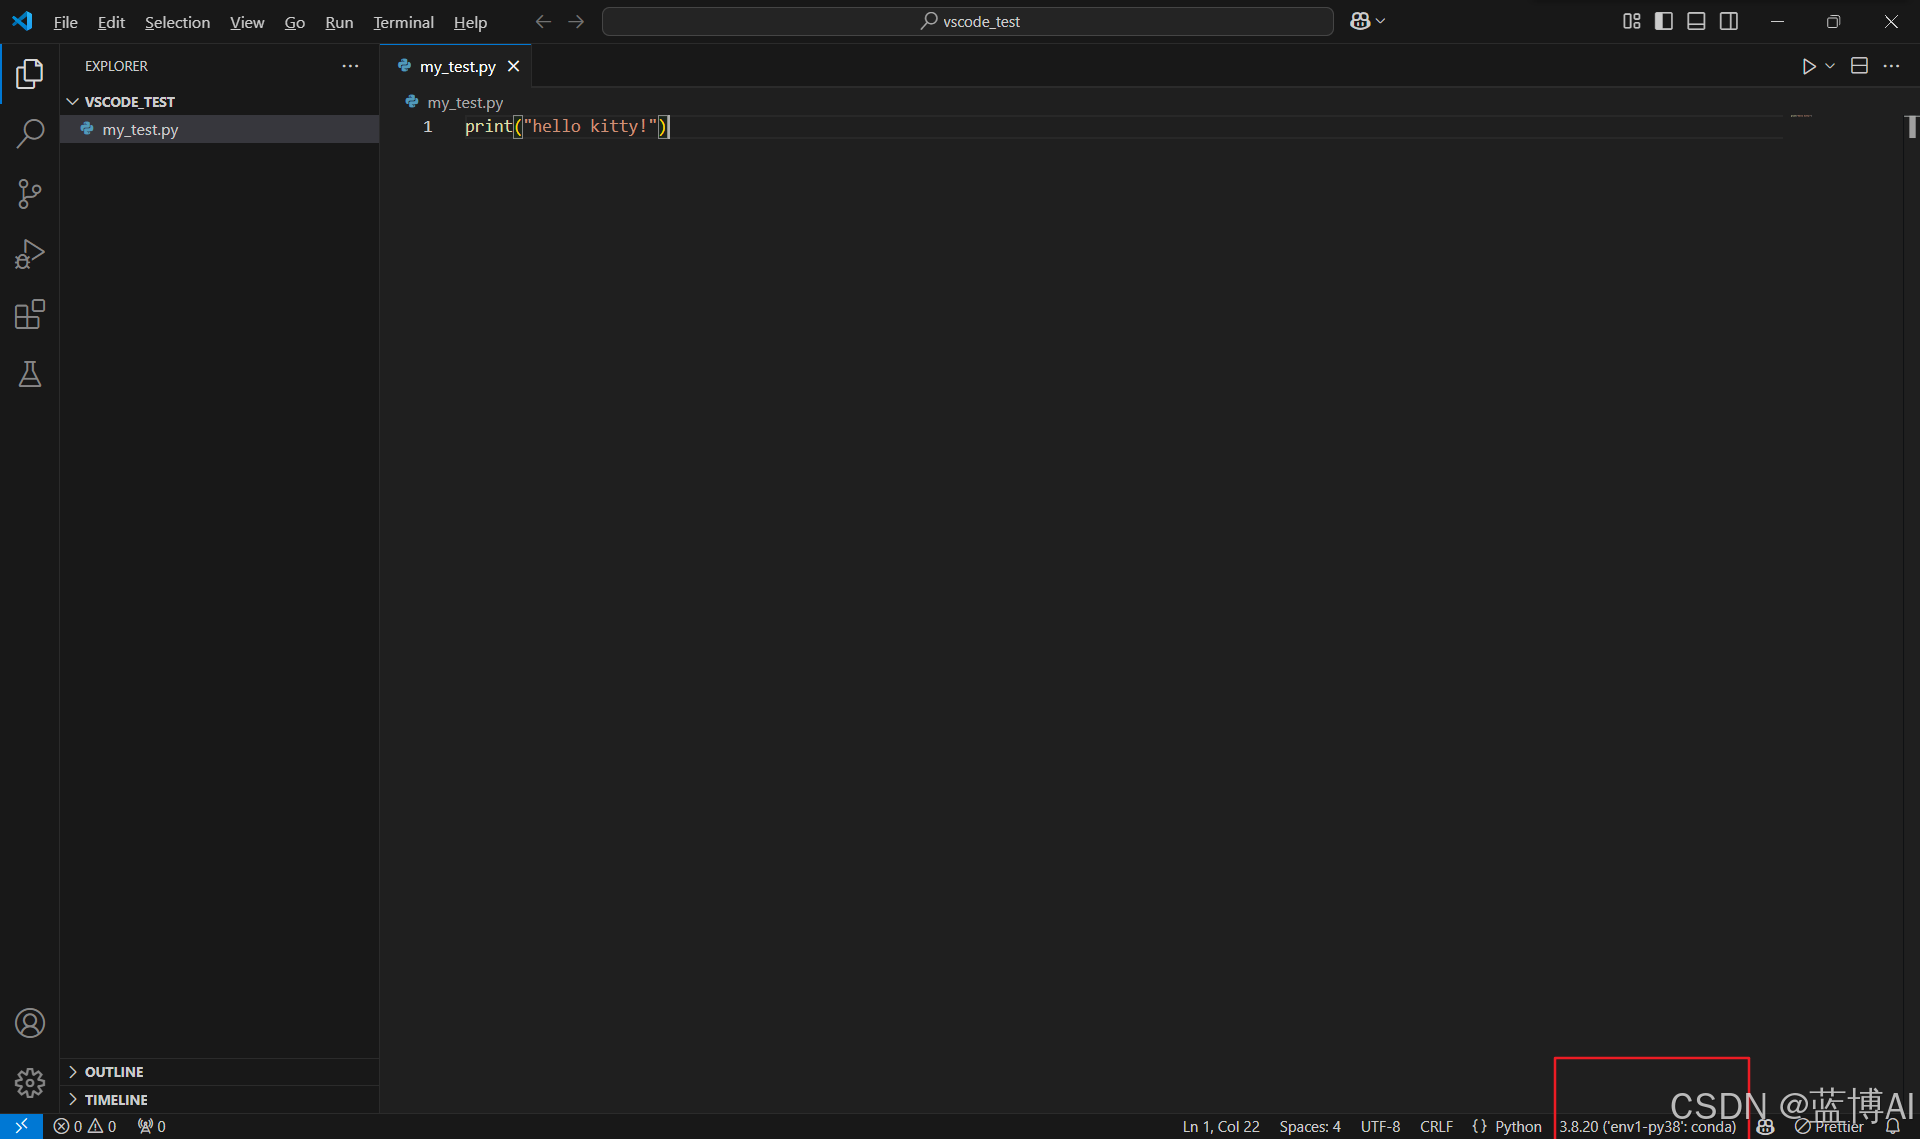Toggle the primary side bar layout button
This screenshot has width=1920, height=1139.
1664,21
